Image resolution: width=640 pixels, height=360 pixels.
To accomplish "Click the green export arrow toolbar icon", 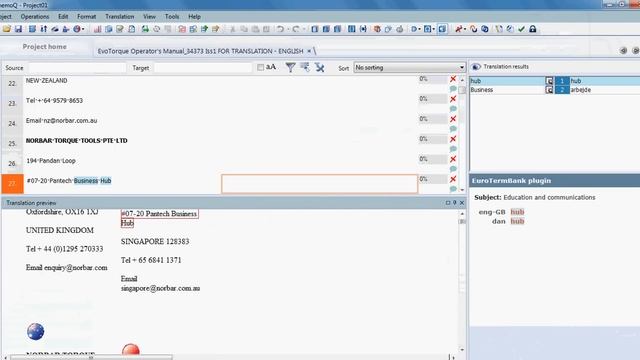I will 204,29.
